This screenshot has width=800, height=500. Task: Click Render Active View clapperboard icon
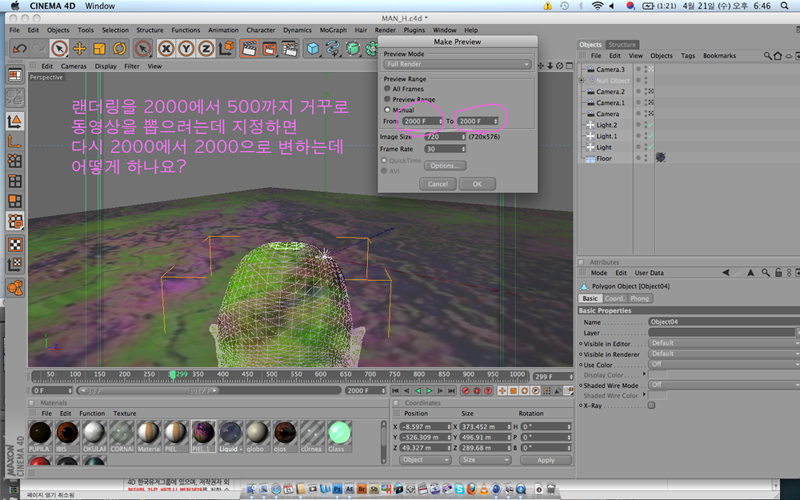(249, 48)
